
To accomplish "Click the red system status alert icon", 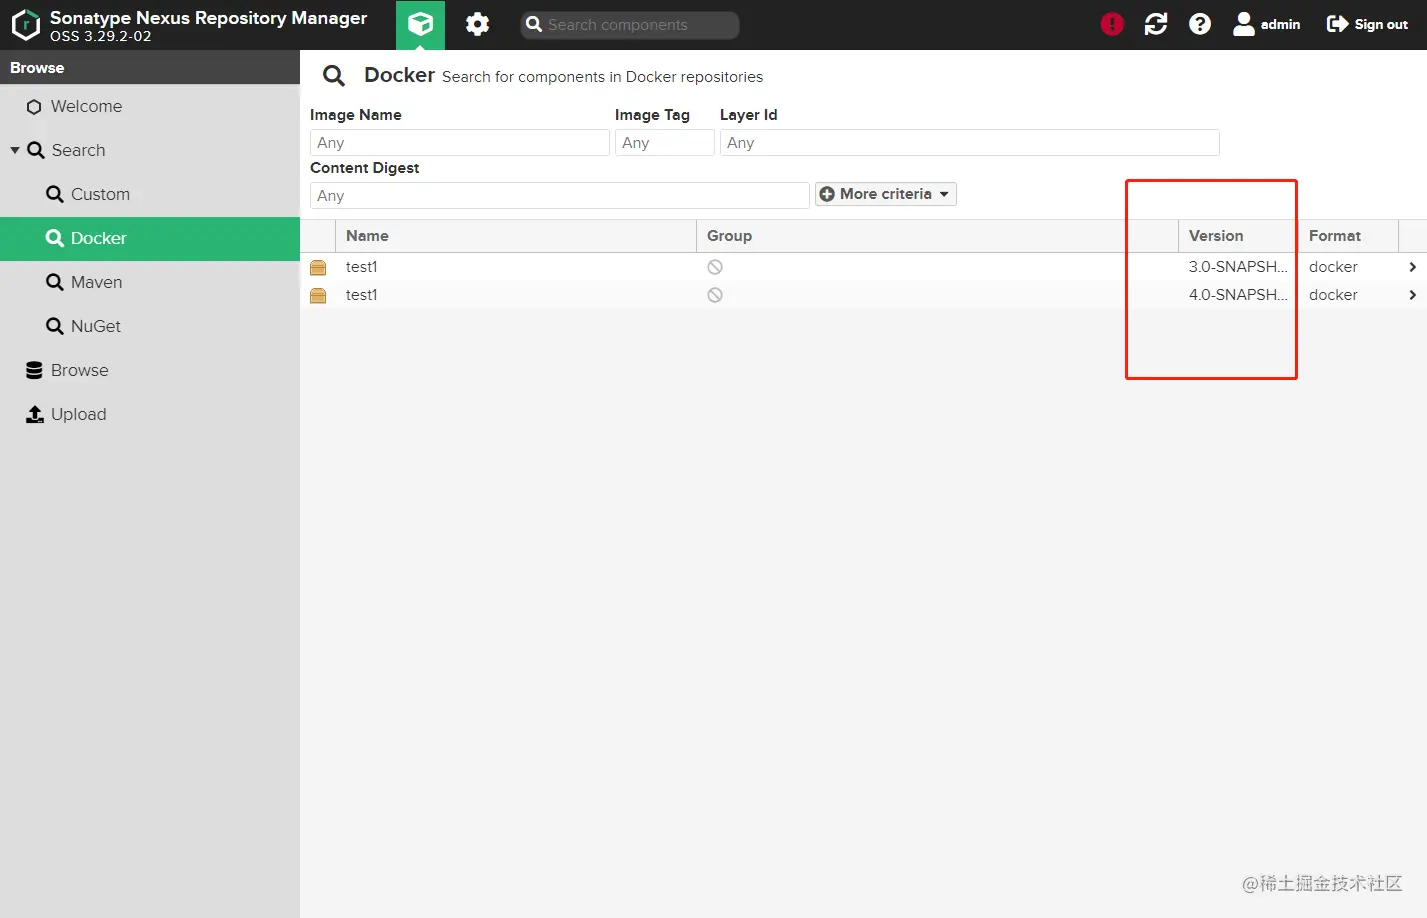I will (x=1112, y=24).
